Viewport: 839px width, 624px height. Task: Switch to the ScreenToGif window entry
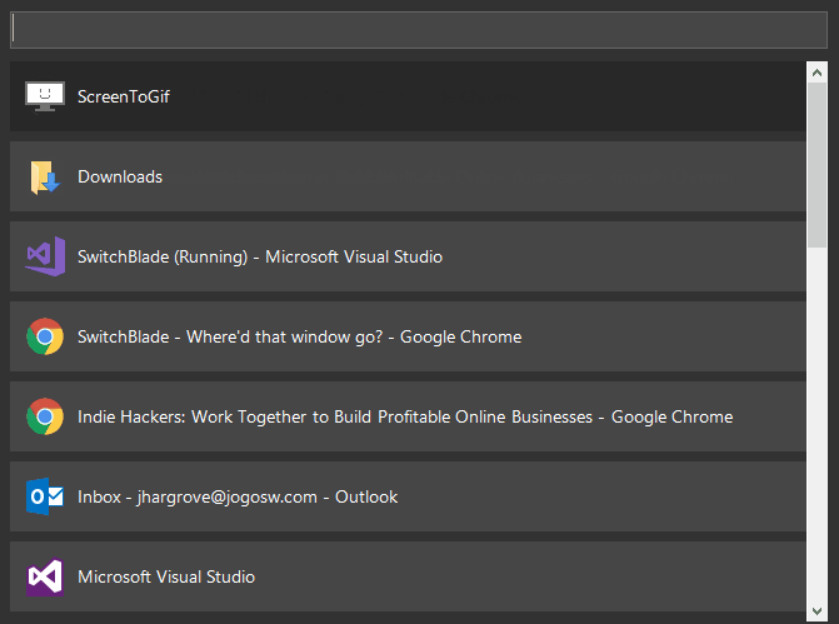(x=123, y=97)
